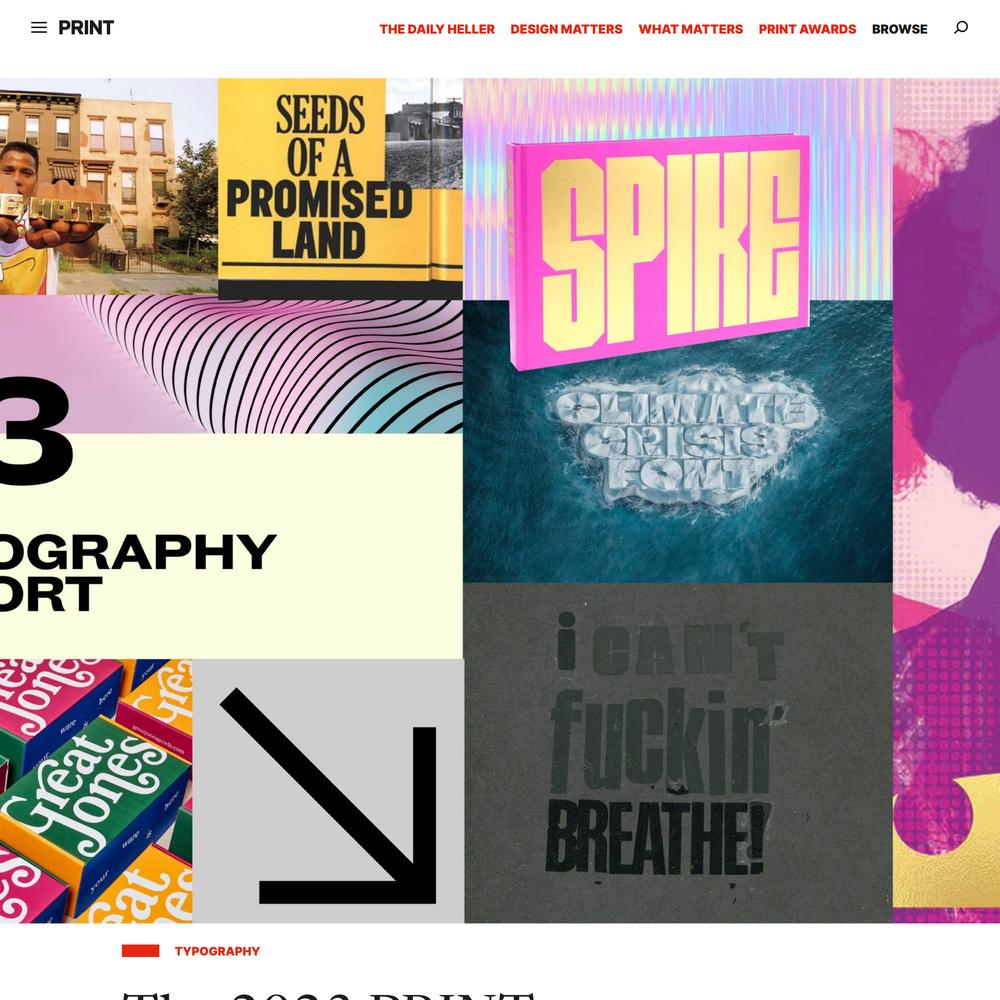Image resolution: width=1000 pixels, height=1000 pixels.
Task: Click the I Can't Breathe letterpress poster
Action: point(678,753)
